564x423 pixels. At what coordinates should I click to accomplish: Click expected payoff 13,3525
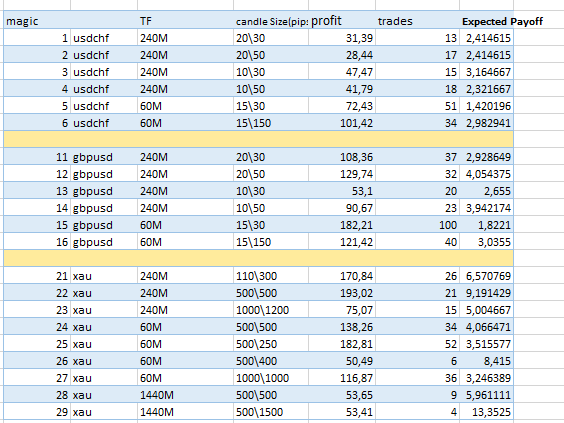pyautogui.click(x=486, y=411)
